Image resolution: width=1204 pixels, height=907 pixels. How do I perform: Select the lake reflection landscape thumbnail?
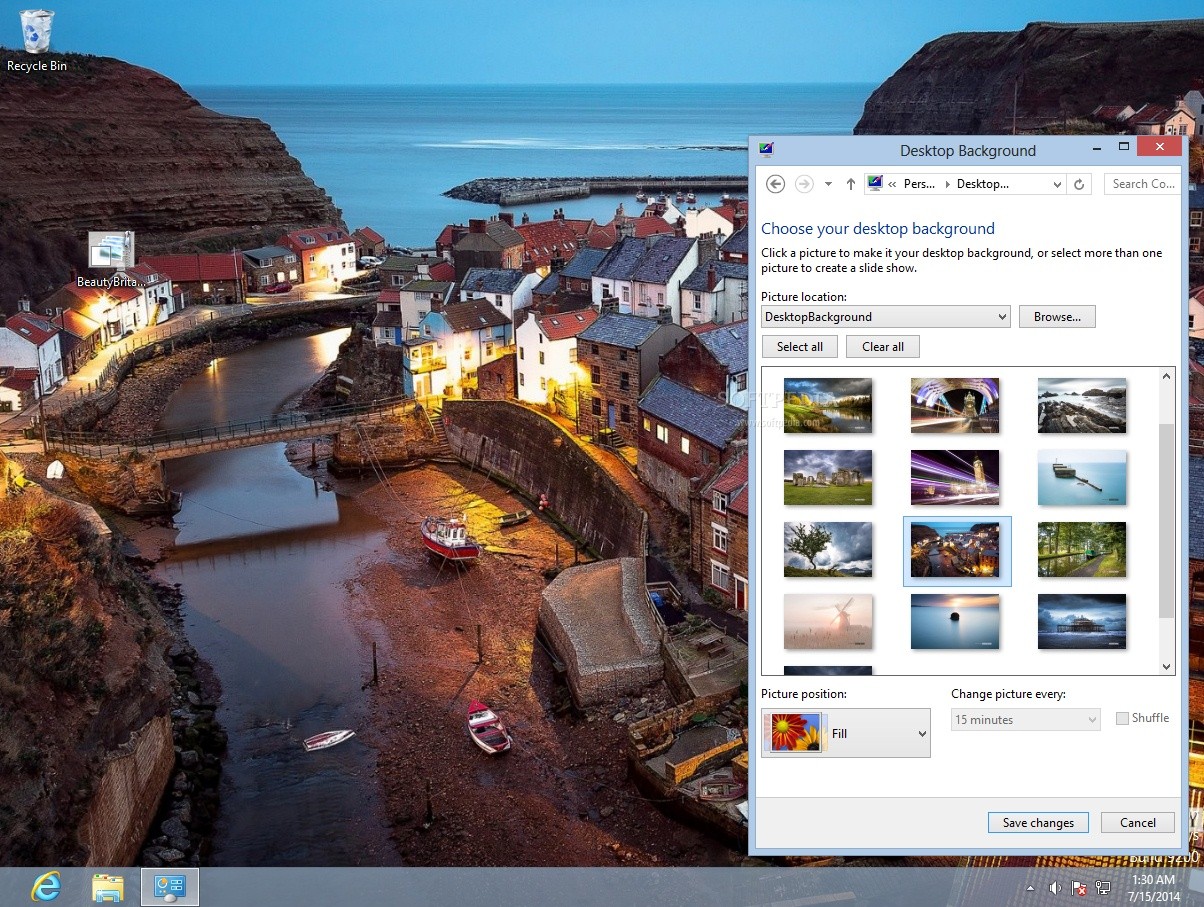[x=828, y=405]
